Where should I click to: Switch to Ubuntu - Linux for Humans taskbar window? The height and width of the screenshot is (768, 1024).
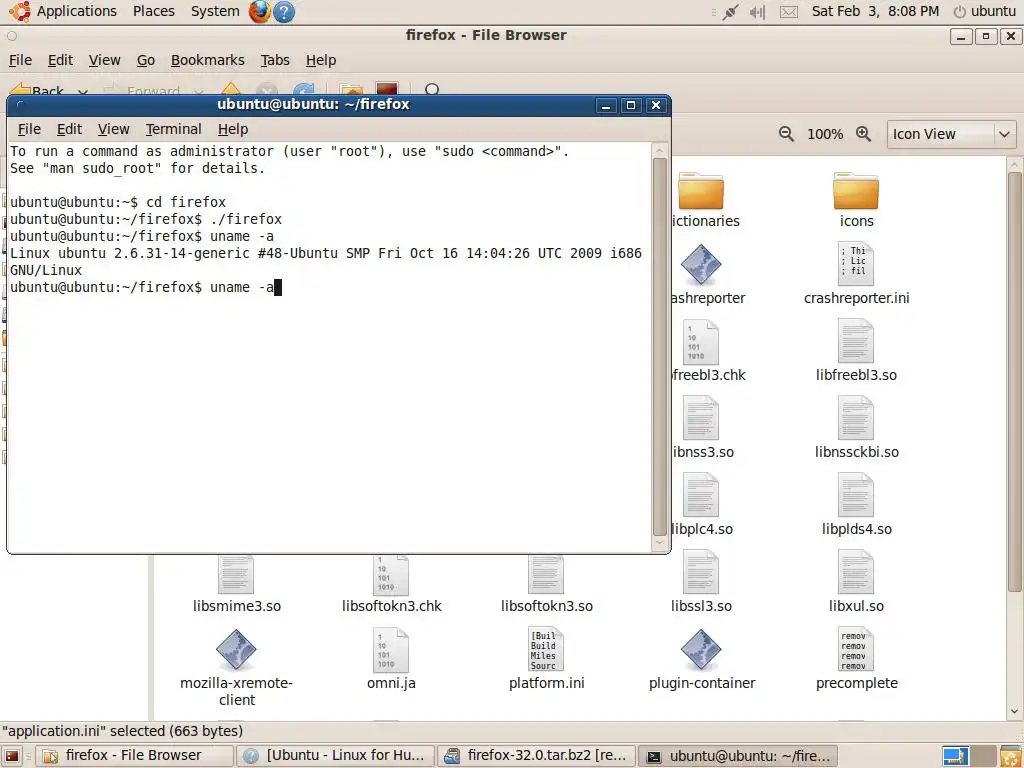(336, 756)
